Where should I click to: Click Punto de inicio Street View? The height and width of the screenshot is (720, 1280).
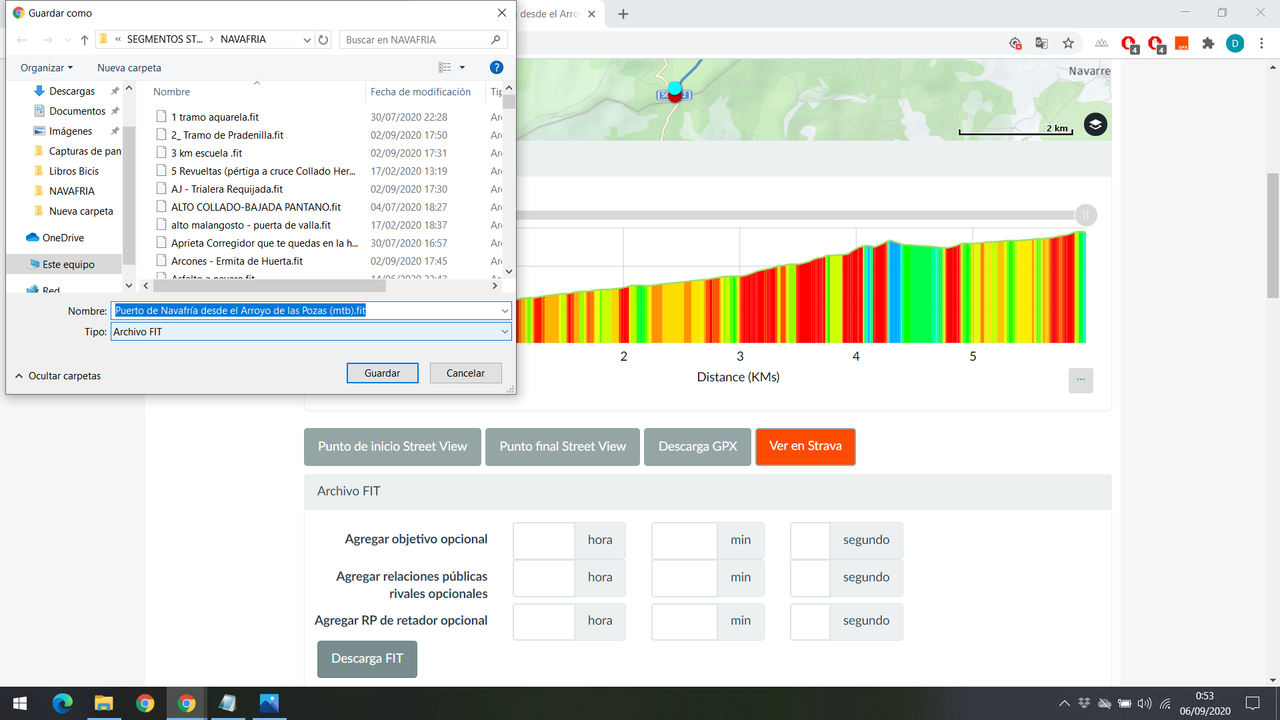pyautogui.click(x=393, y=446)
